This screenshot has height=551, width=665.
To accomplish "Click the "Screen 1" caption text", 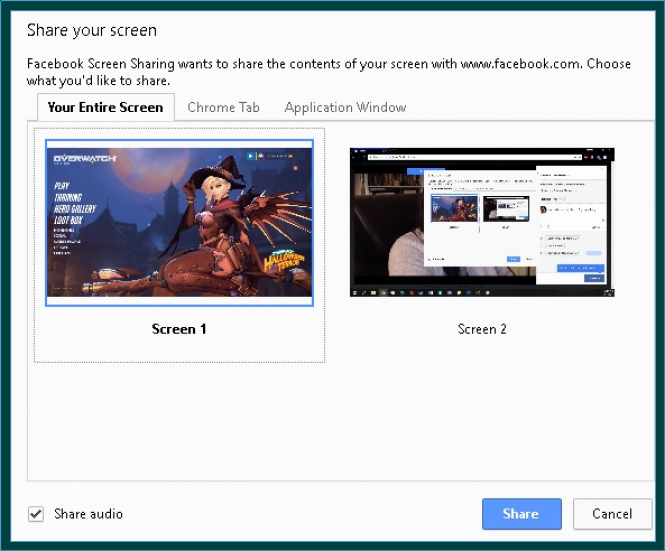I will click(x=179, y=329).
